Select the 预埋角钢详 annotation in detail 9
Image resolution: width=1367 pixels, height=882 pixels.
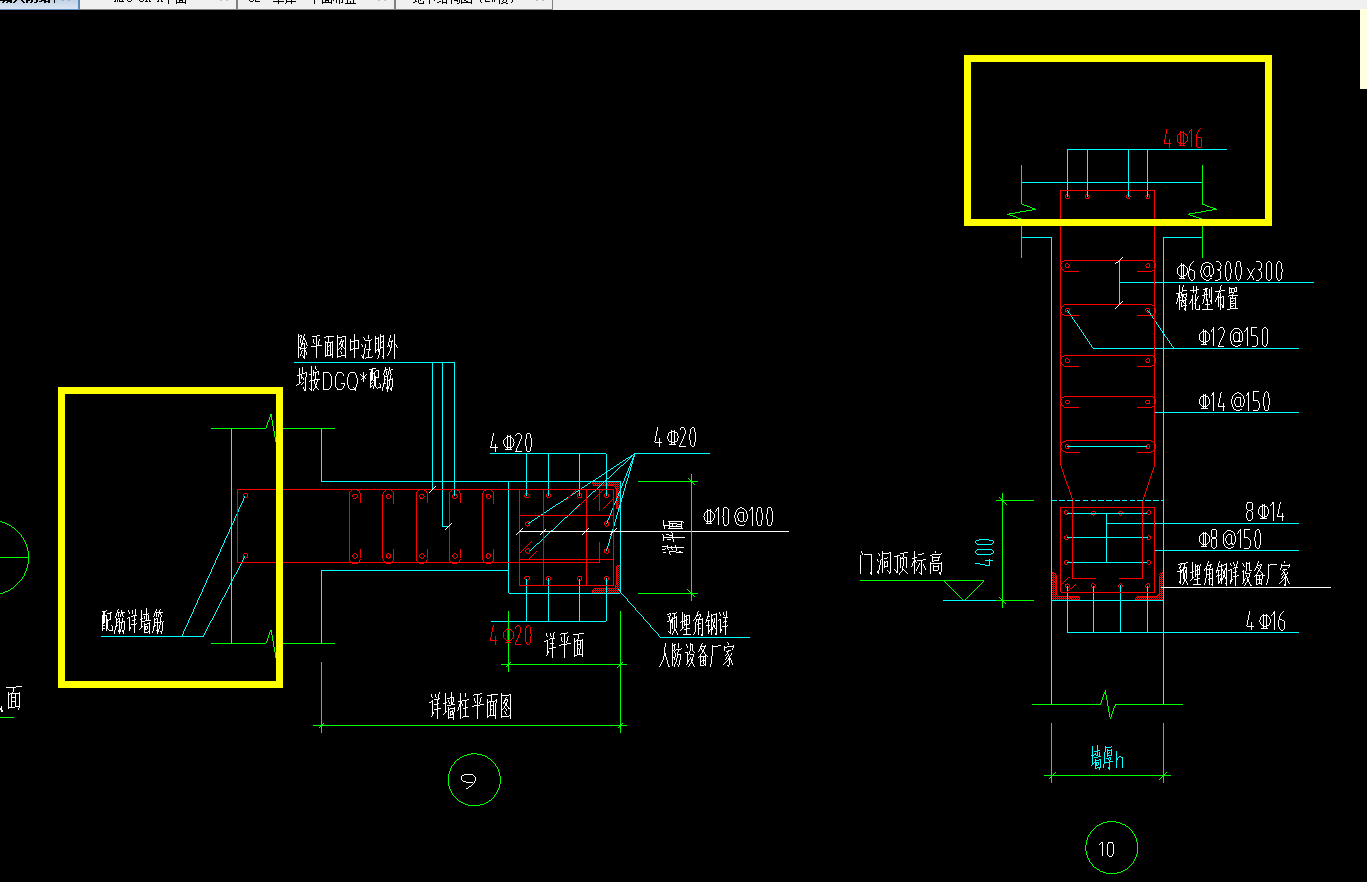click(x=699, y=625)
